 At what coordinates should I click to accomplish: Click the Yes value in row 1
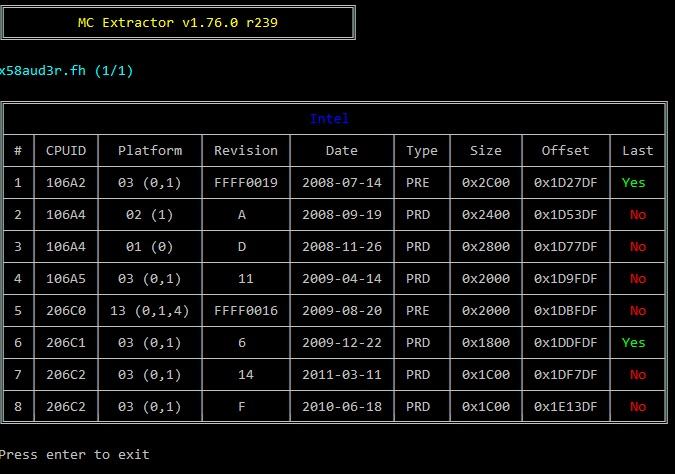[x=633, y=183]
